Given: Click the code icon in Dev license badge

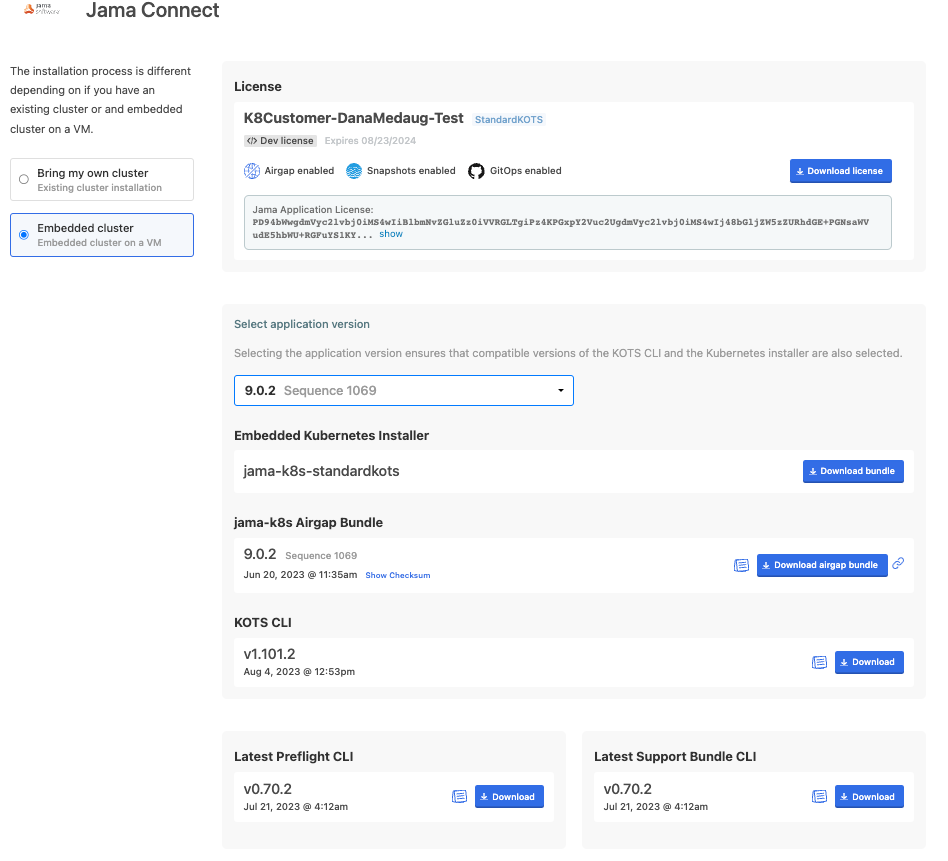Looking at the screenshot, I should tap(253, 140).
